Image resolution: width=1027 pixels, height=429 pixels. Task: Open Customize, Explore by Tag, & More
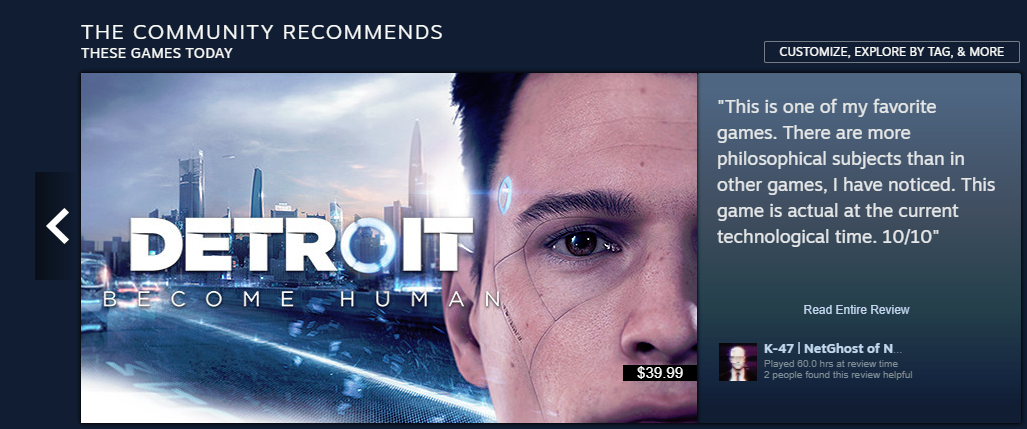(x=891, y=52)
